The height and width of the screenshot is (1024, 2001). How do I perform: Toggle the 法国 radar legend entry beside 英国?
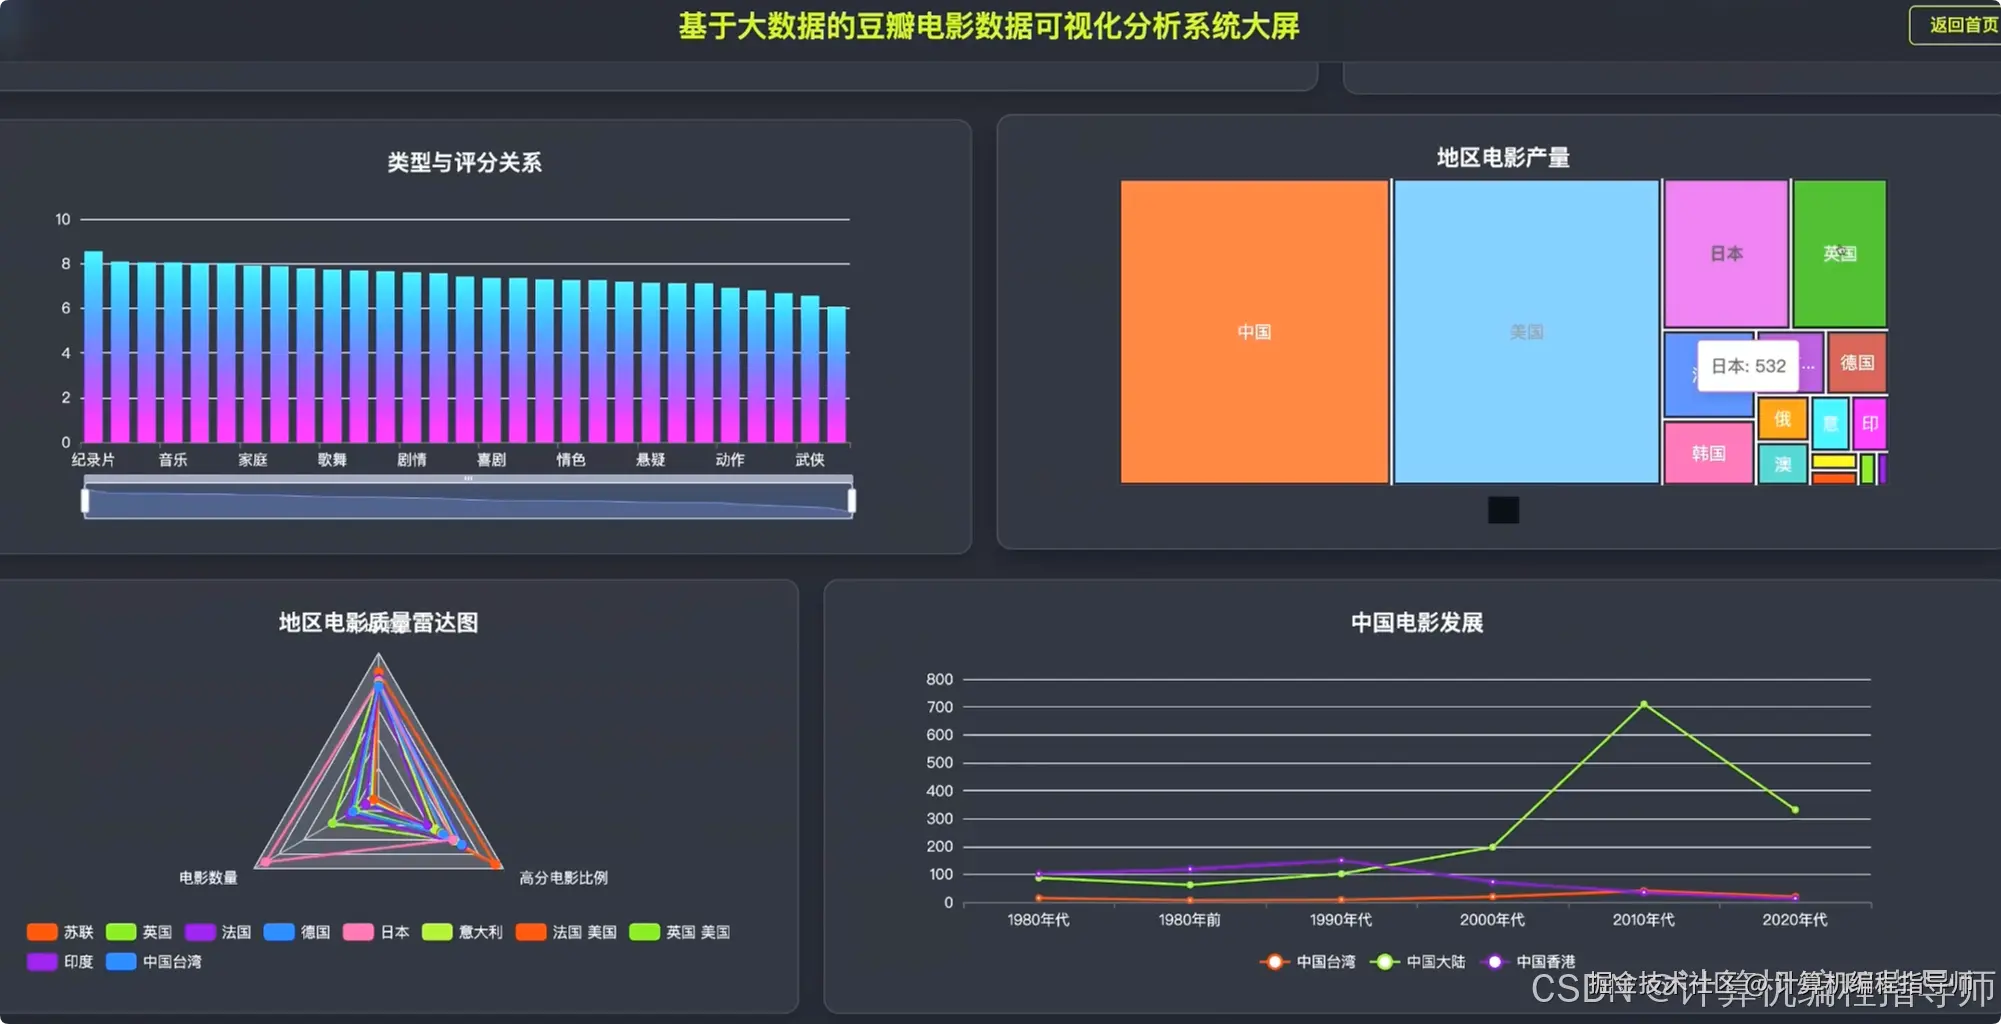tap(218, 932)
